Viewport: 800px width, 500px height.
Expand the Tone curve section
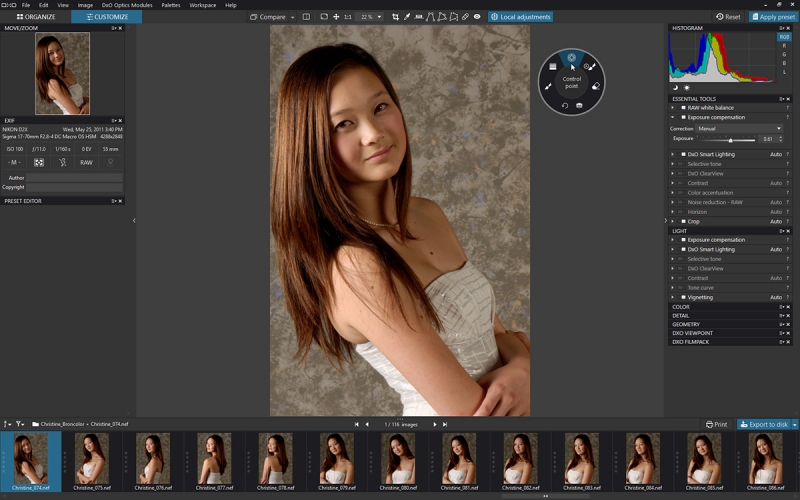pyautogui.click(x=672, y=288)
